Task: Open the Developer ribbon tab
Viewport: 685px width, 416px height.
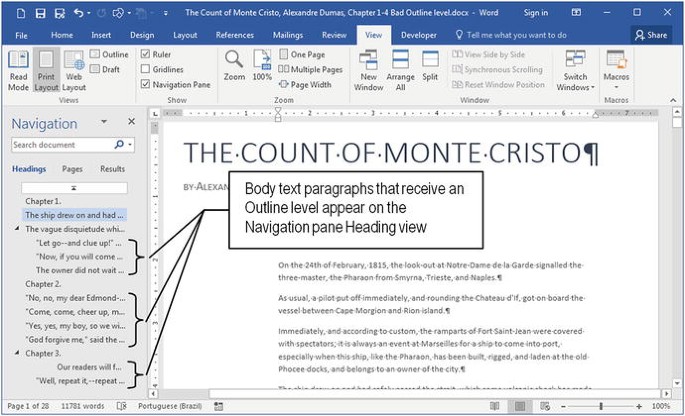Action: coord(419,35)
